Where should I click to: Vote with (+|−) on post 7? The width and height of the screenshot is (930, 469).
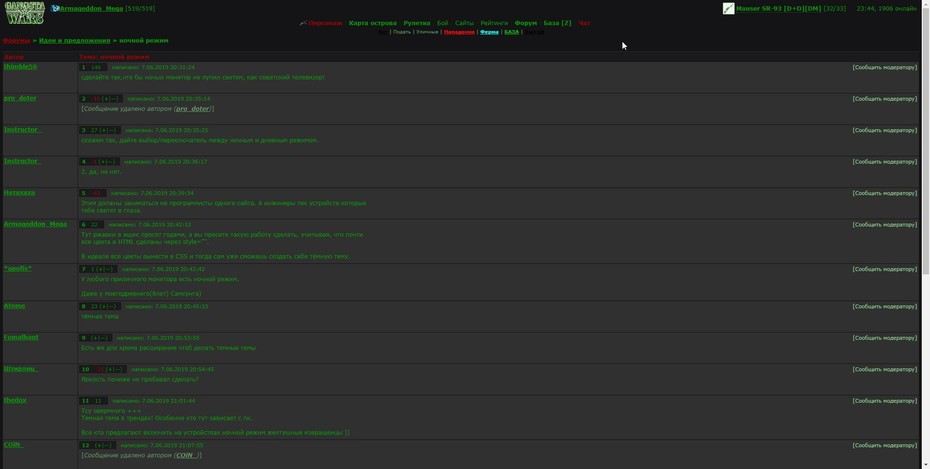click(105, 269)
